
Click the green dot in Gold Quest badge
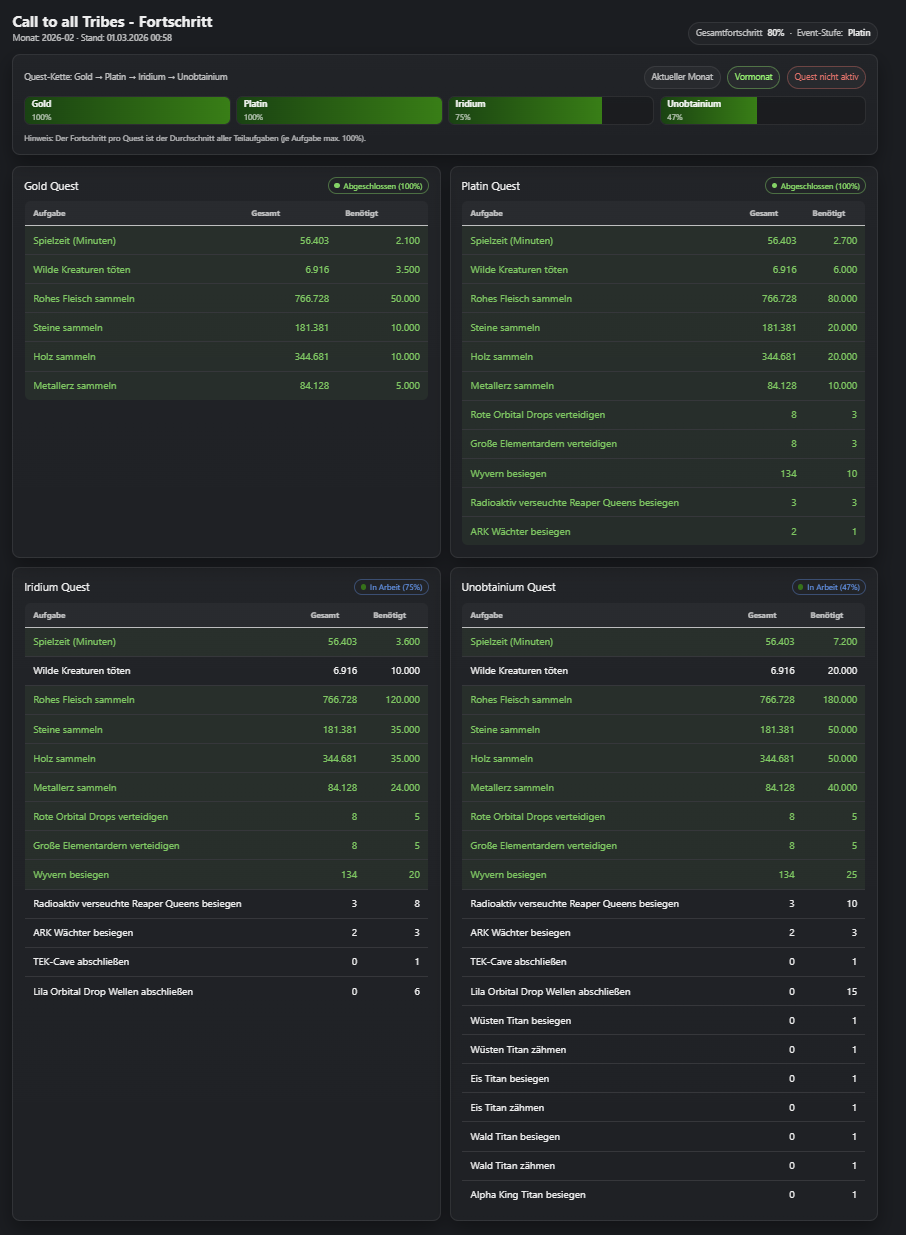[338, 186]
